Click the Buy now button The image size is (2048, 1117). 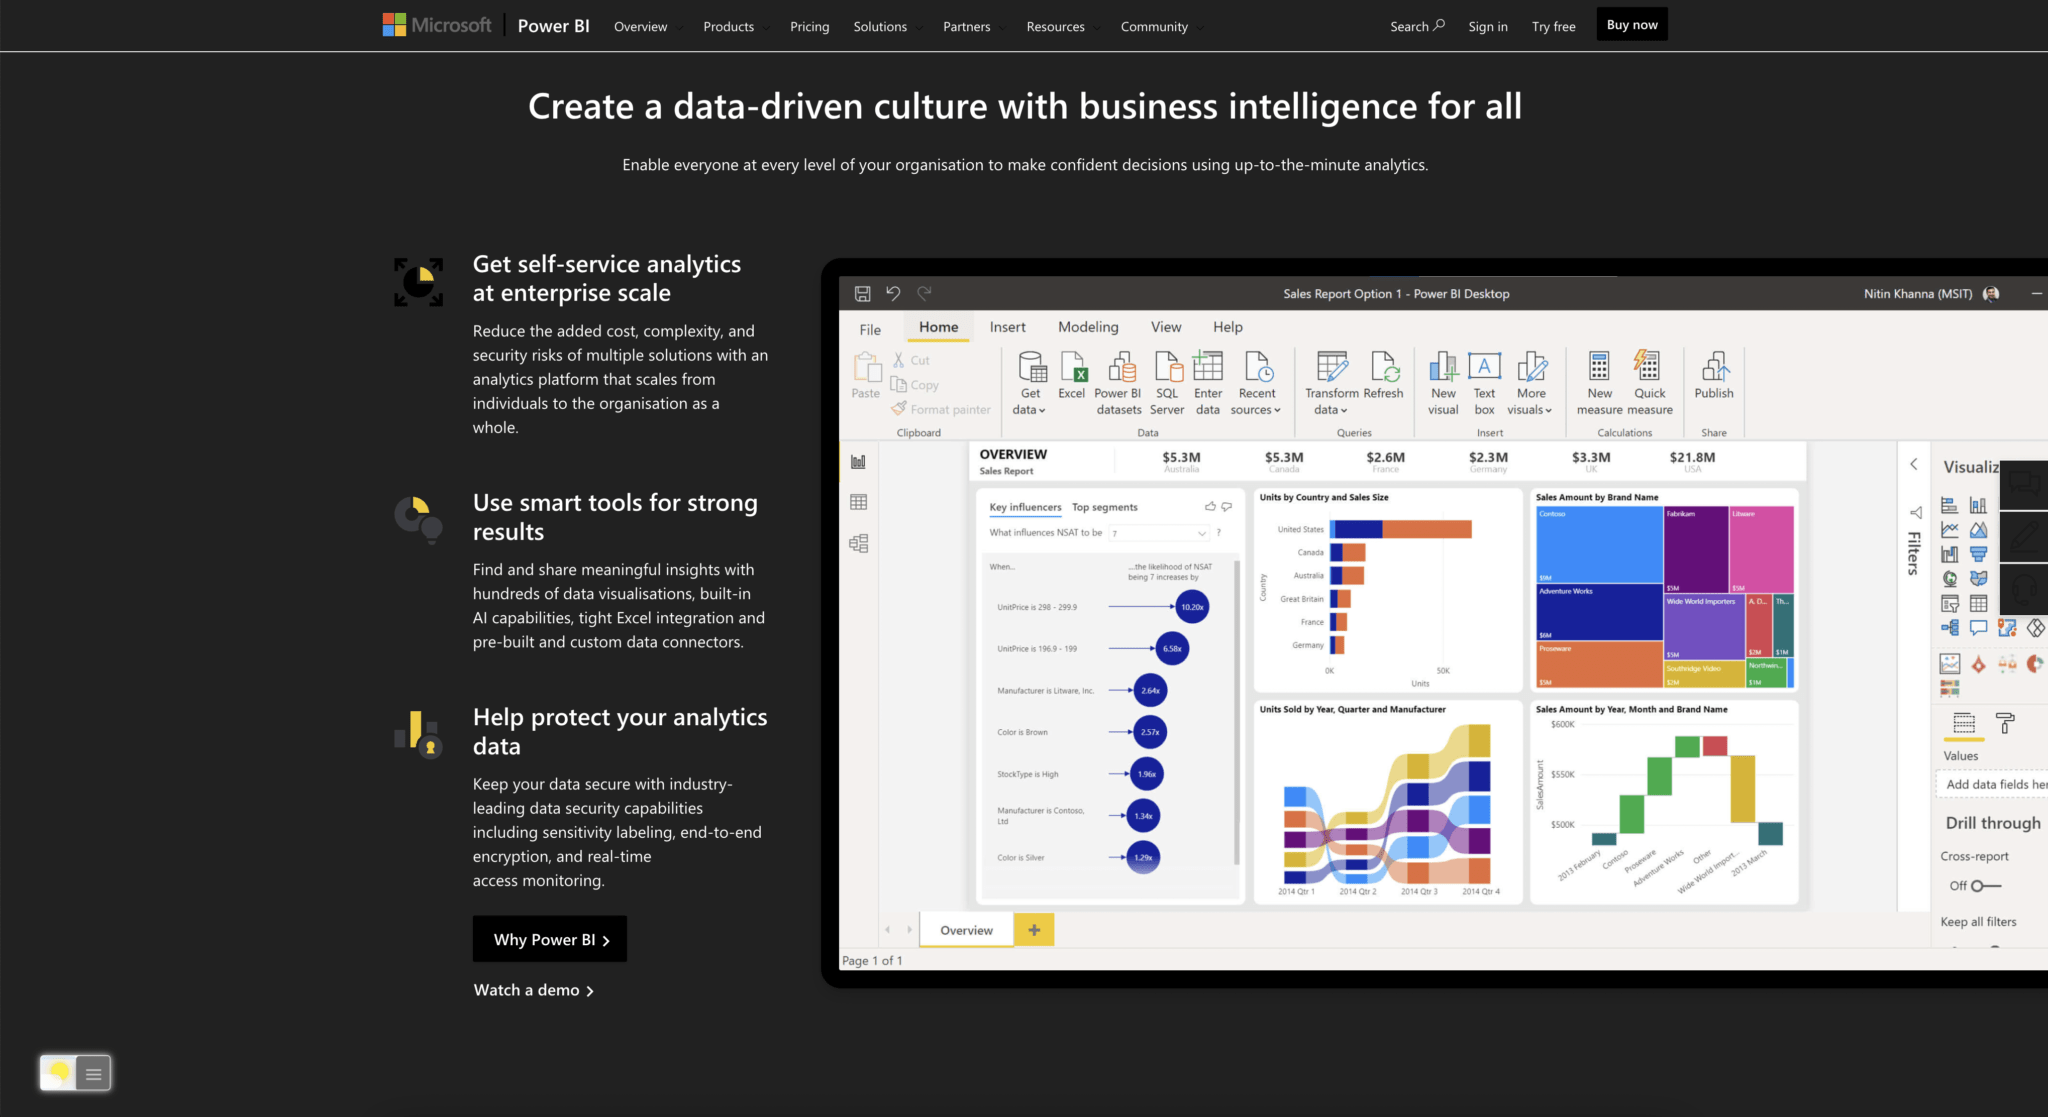(1632, 25)
